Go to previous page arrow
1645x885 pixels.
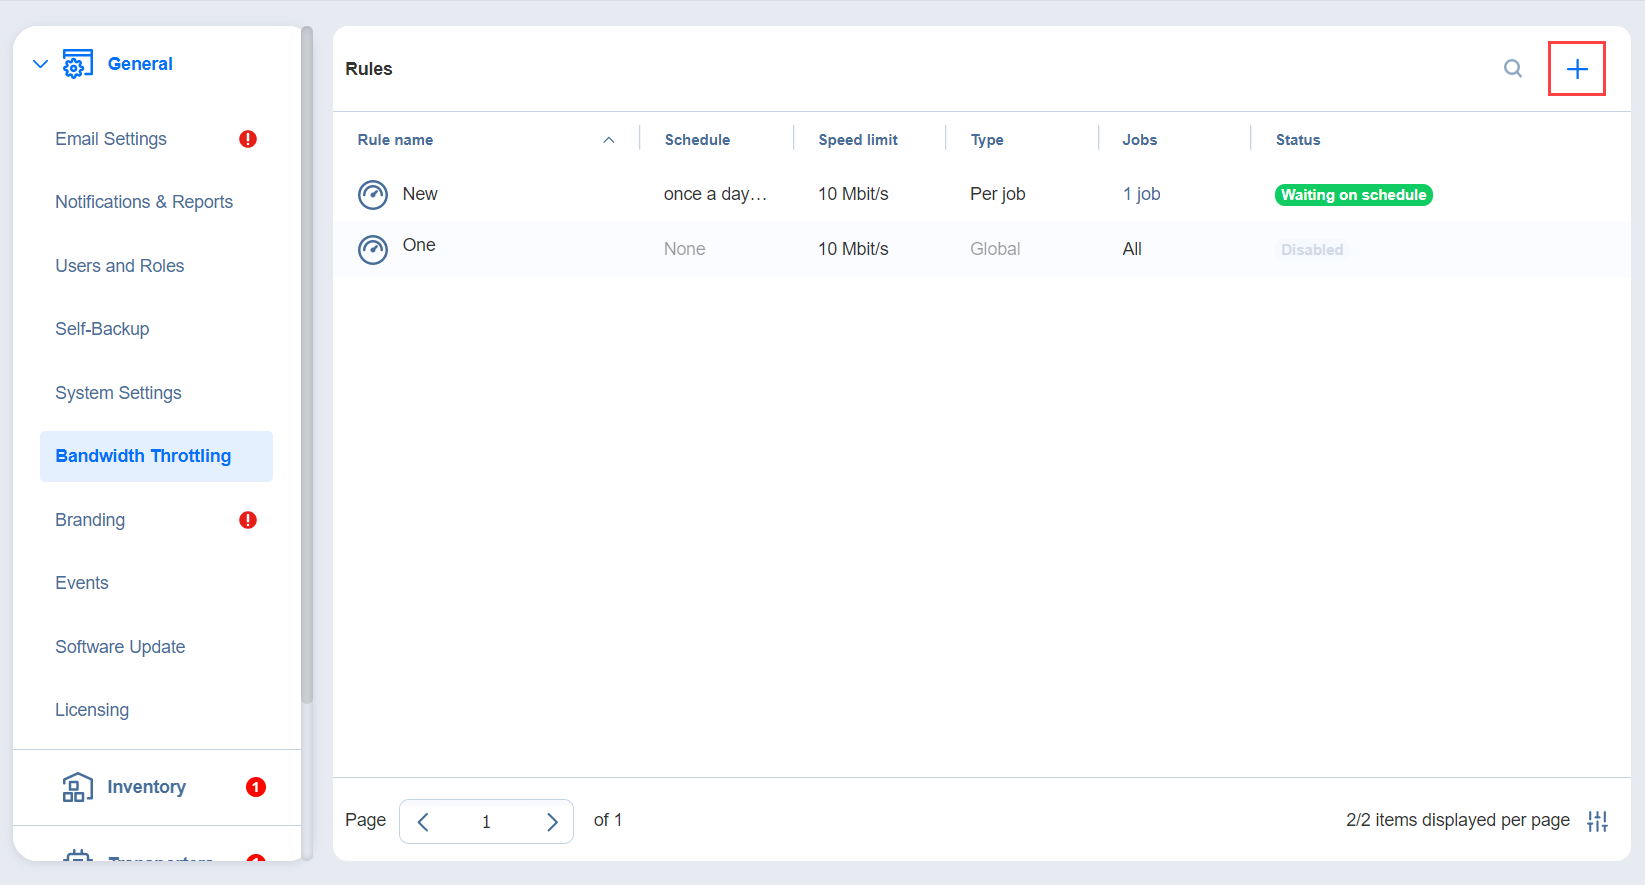(x=423, y=822)
